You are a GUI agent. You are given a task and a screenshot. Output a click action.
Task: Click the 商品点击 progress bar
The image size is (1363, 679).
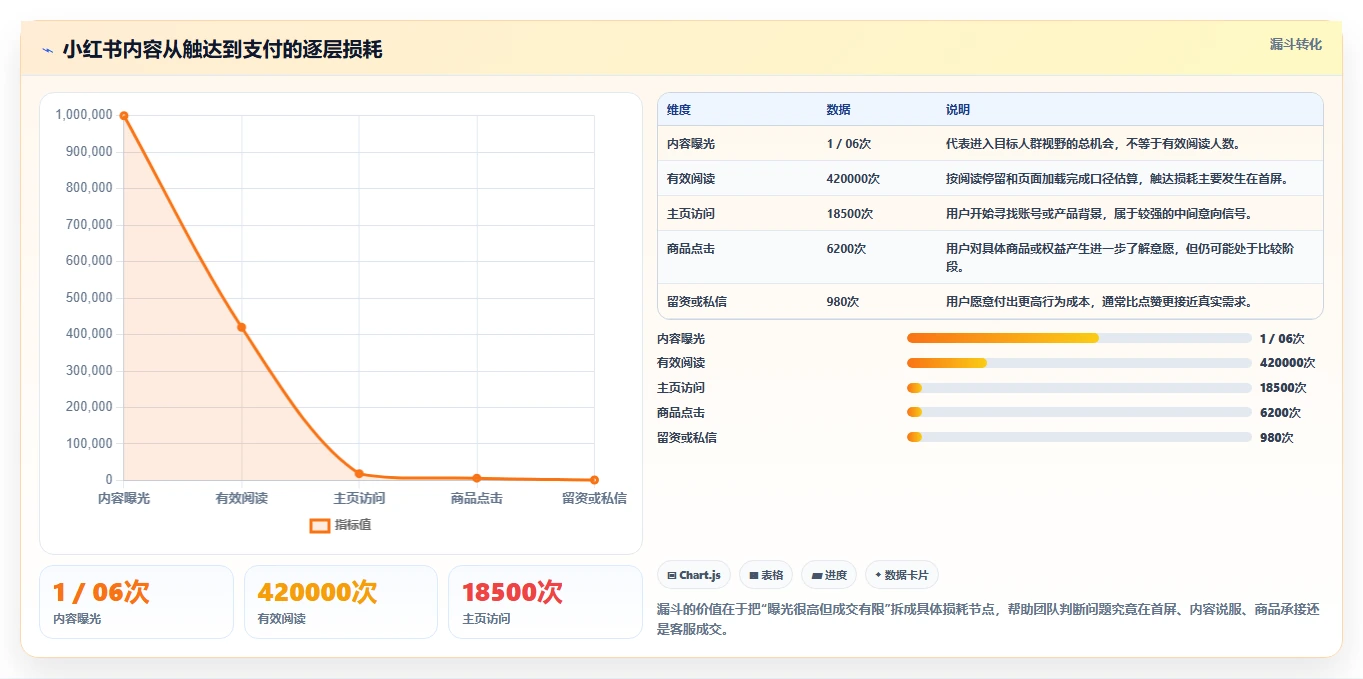pyautogui.click(x=1079, y=412)
